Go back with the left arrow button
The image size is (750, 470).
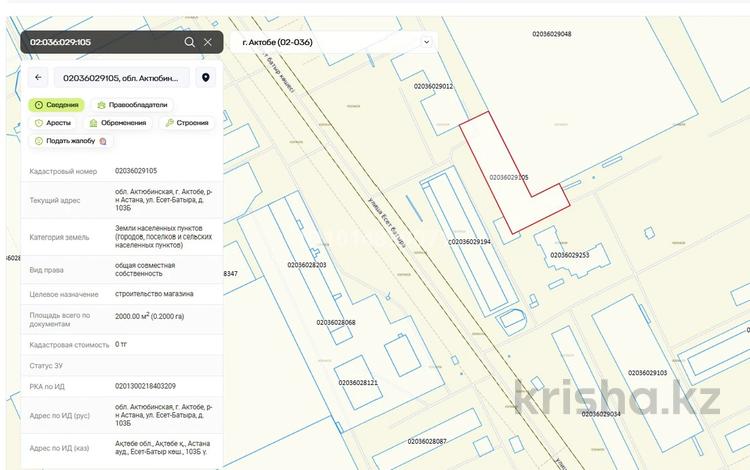(x=38, y=77)
